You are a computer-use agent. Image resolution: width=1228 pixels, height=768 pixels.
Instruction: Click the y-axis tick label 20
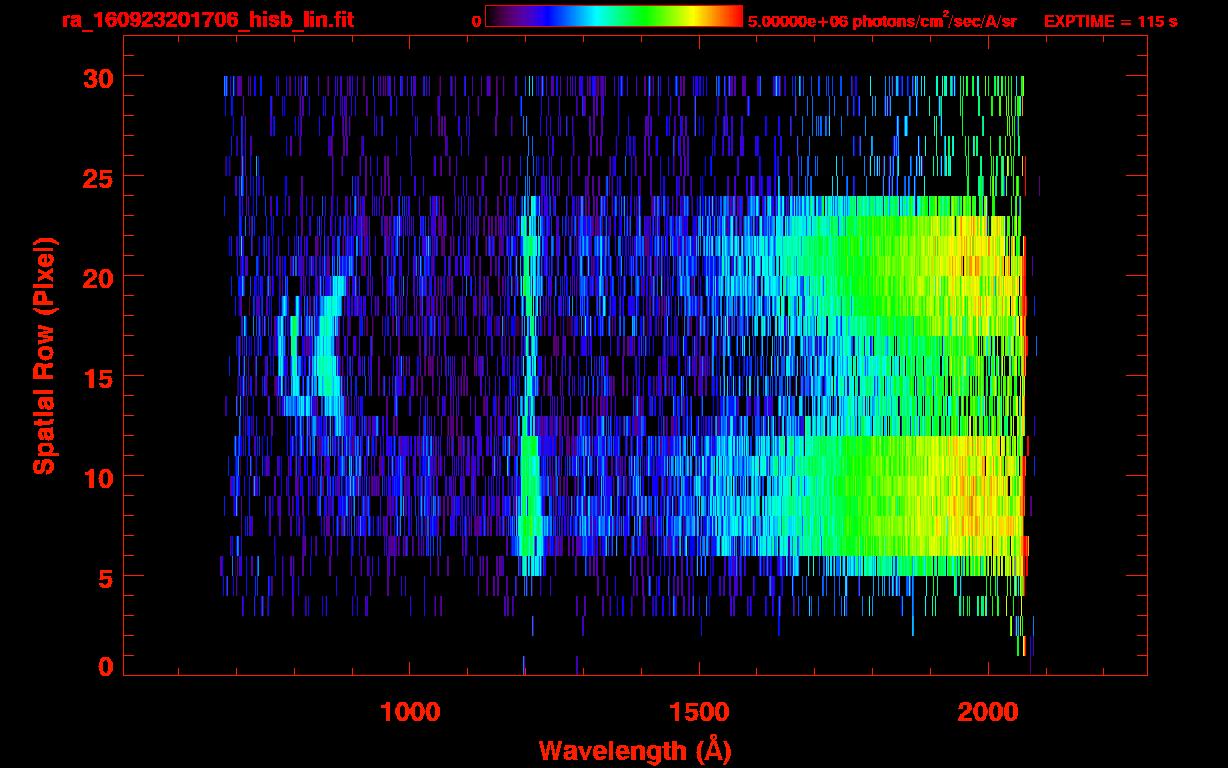(98, 277)
